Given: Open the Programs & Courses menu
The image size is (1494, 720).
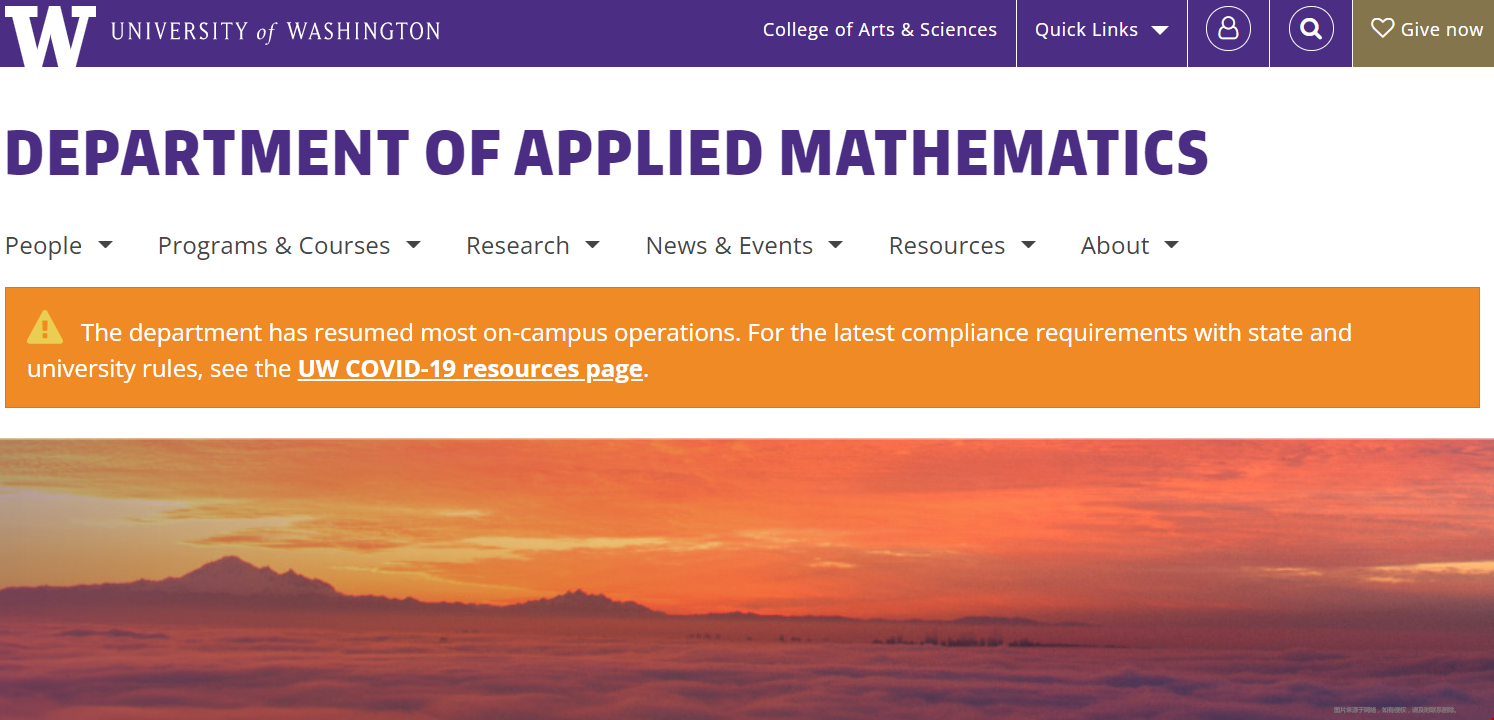Looking at the screenshot, I should pyautogui.click(x=274, y=245).
